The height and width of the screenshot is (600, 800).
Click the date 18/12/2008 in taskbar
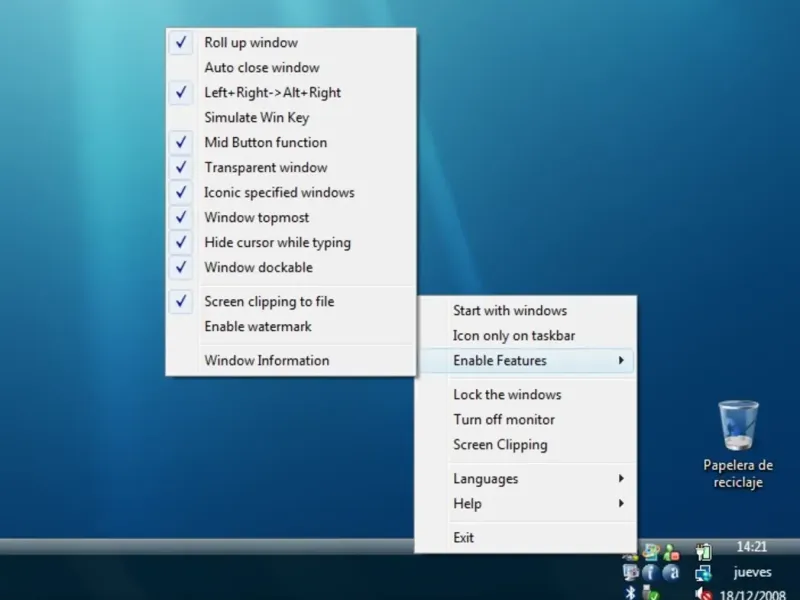[753, 595]
